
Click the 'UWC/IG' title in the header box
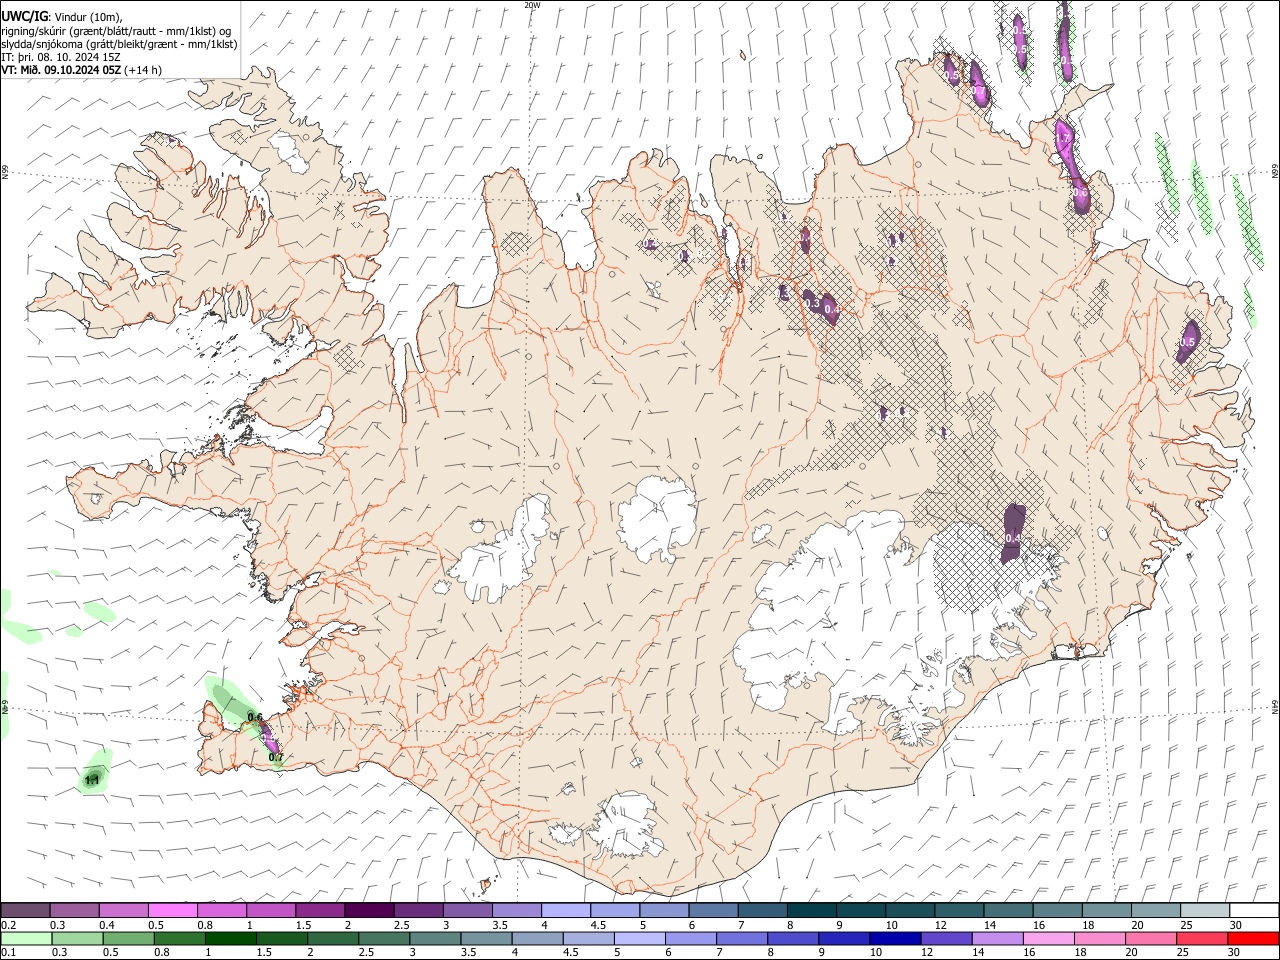(24, 15)
